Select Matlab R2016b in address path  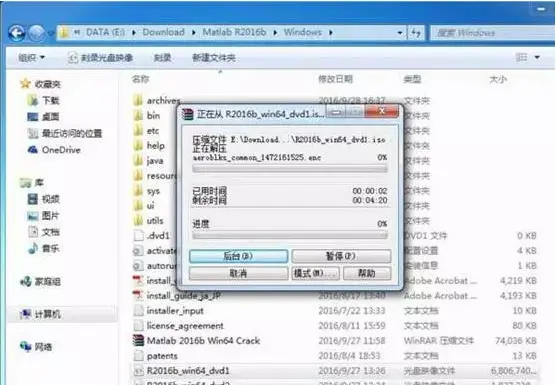[234, 32]
